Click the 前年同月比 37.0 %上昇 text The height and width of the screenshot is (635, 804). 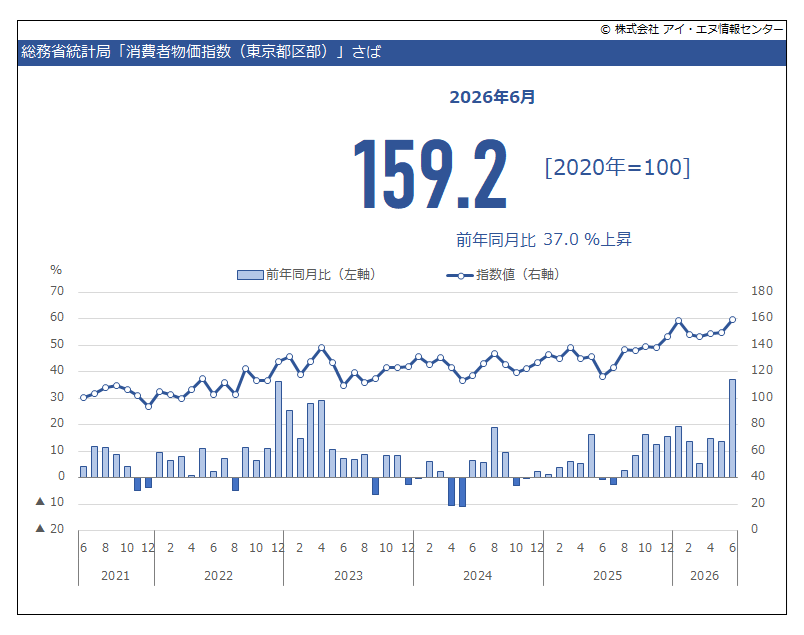[x=544, y=239]
